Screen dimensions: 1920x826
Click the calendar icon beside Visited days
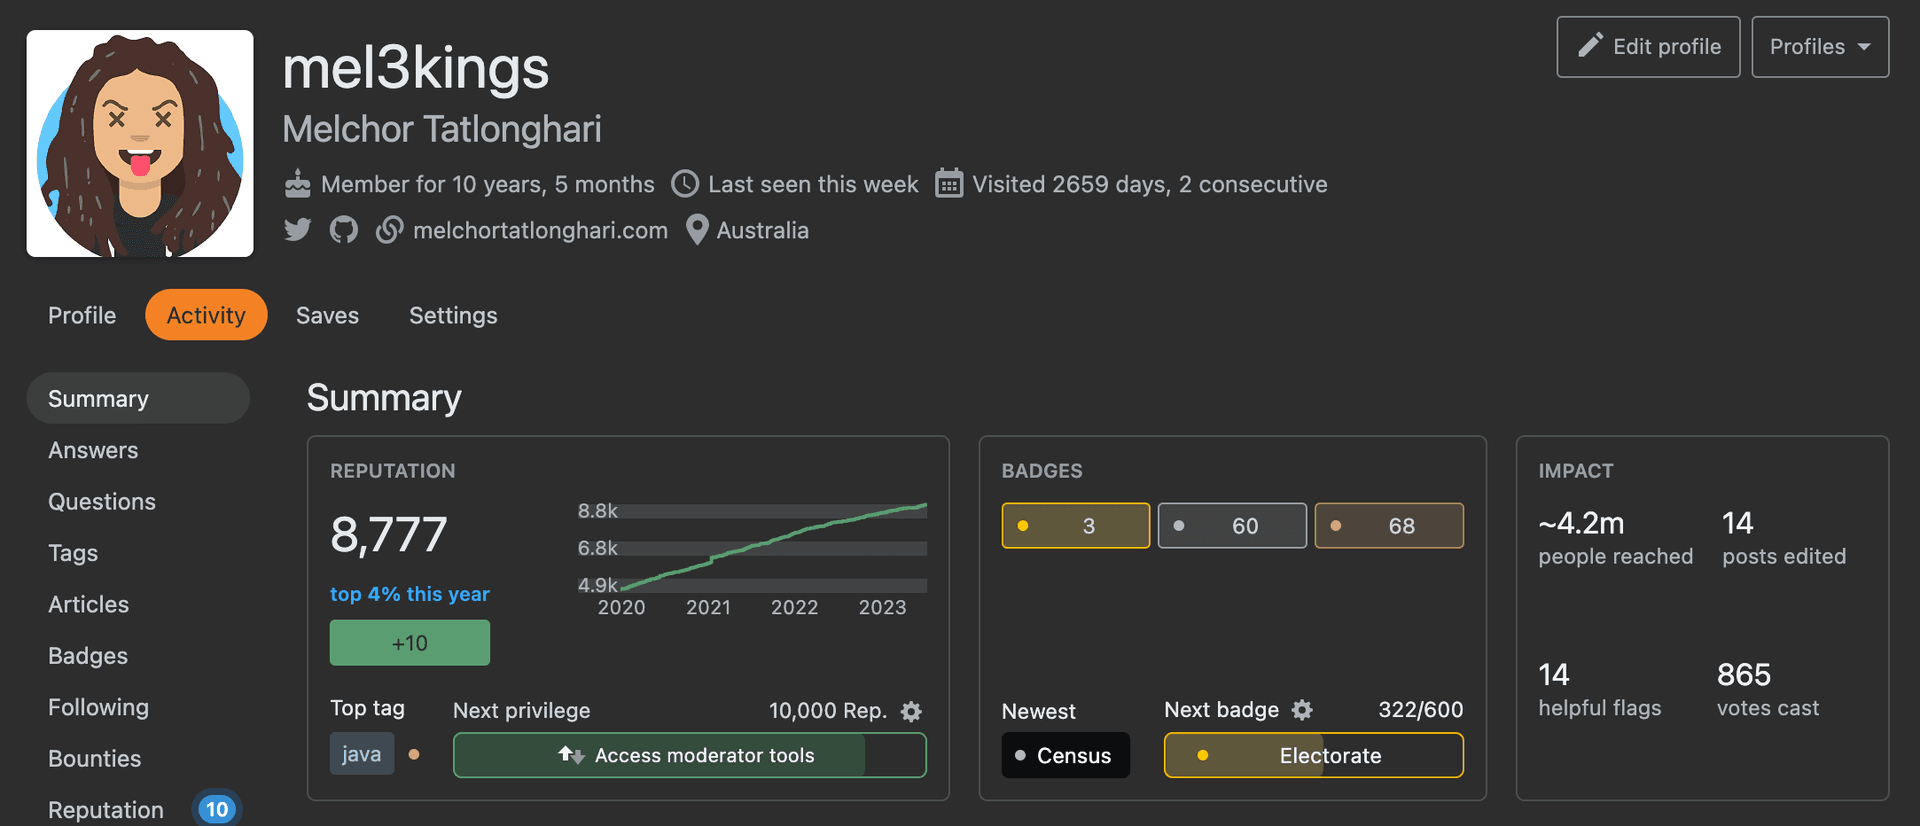pyautogui.click(x=949, y=184)
